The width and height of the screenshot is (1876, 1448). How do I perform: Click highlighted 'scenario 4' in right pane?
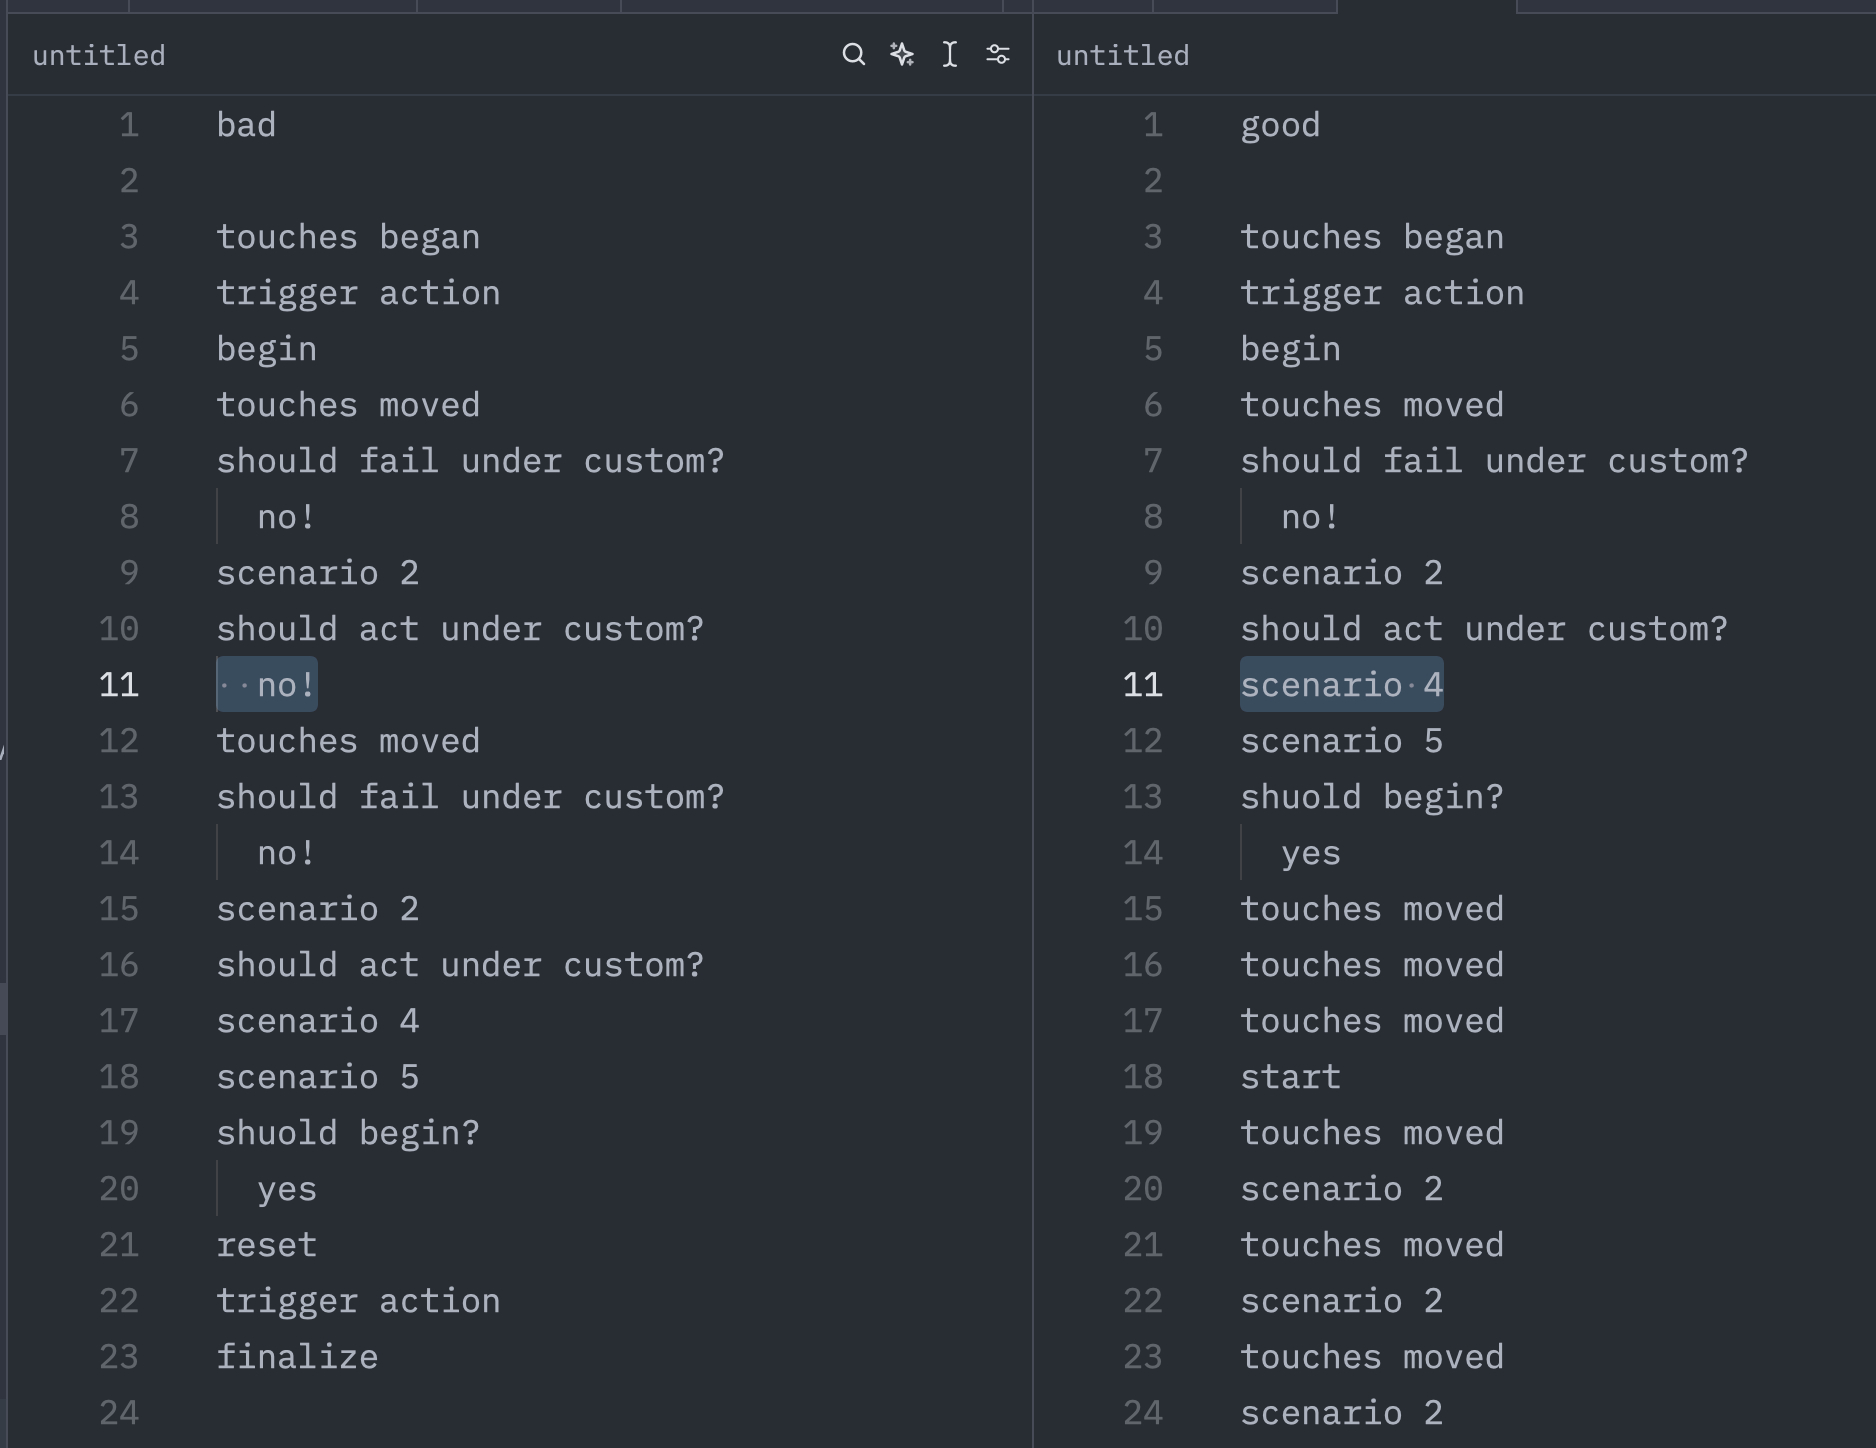click(1341, 685)
